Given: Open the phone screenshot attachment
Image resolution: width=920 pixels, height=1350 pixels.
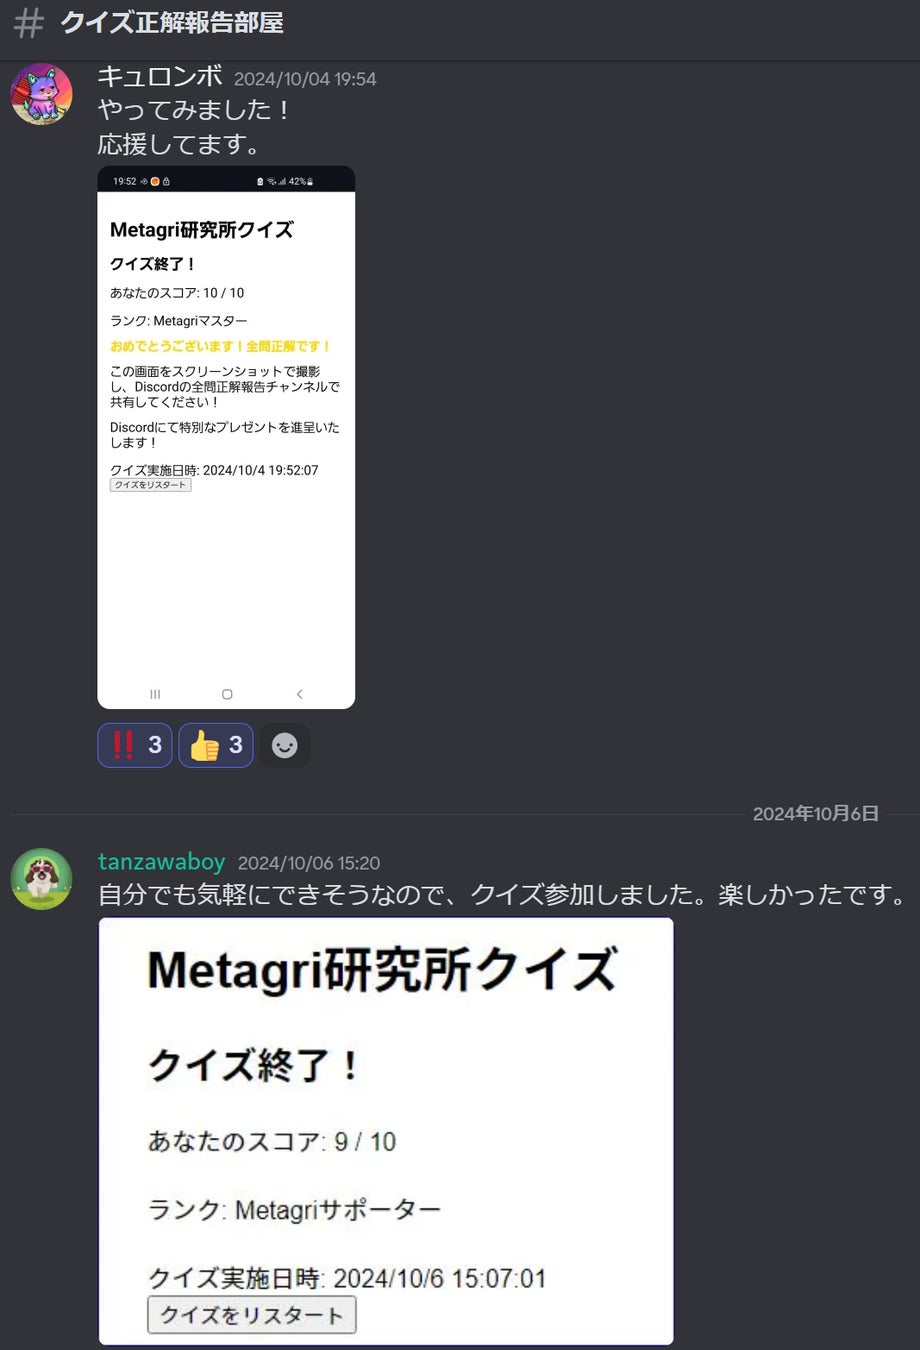Looking at the screenshot, I should [226, 437].
